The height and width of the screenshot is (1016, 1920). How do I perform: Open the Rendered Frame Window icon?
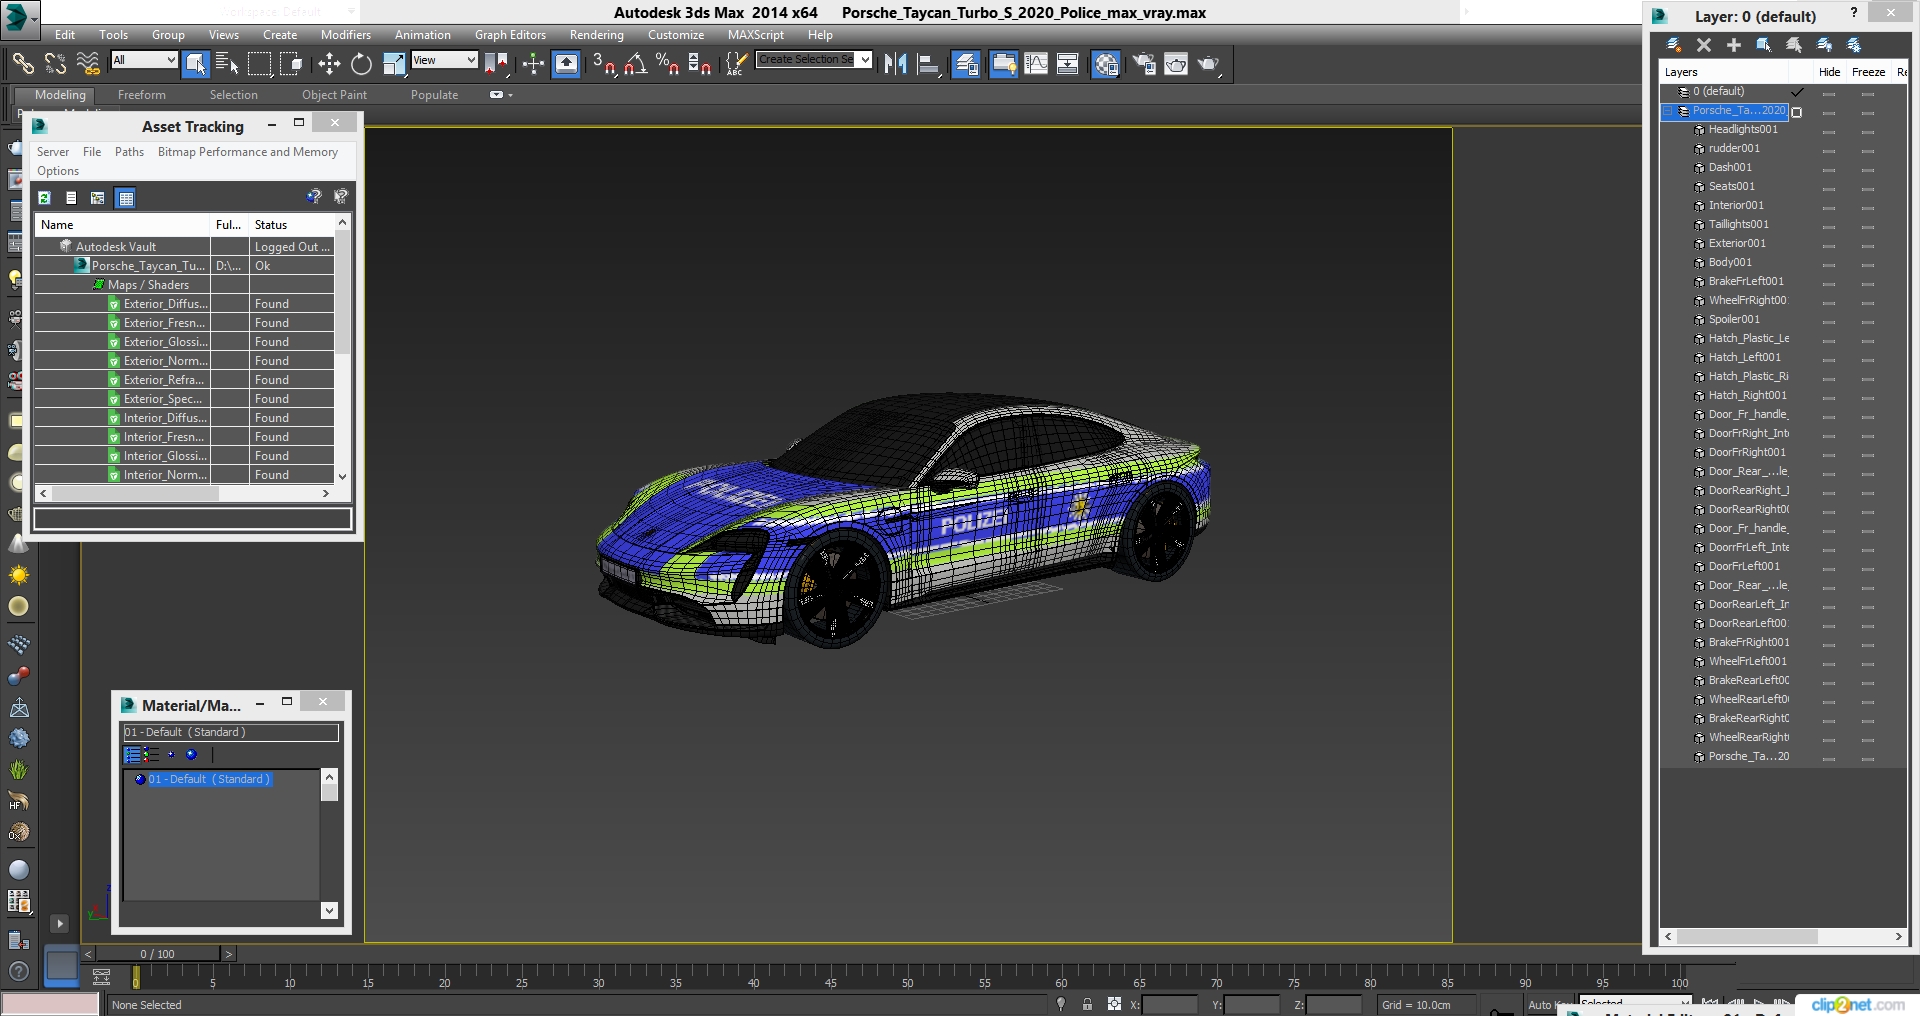point(1176,64)
